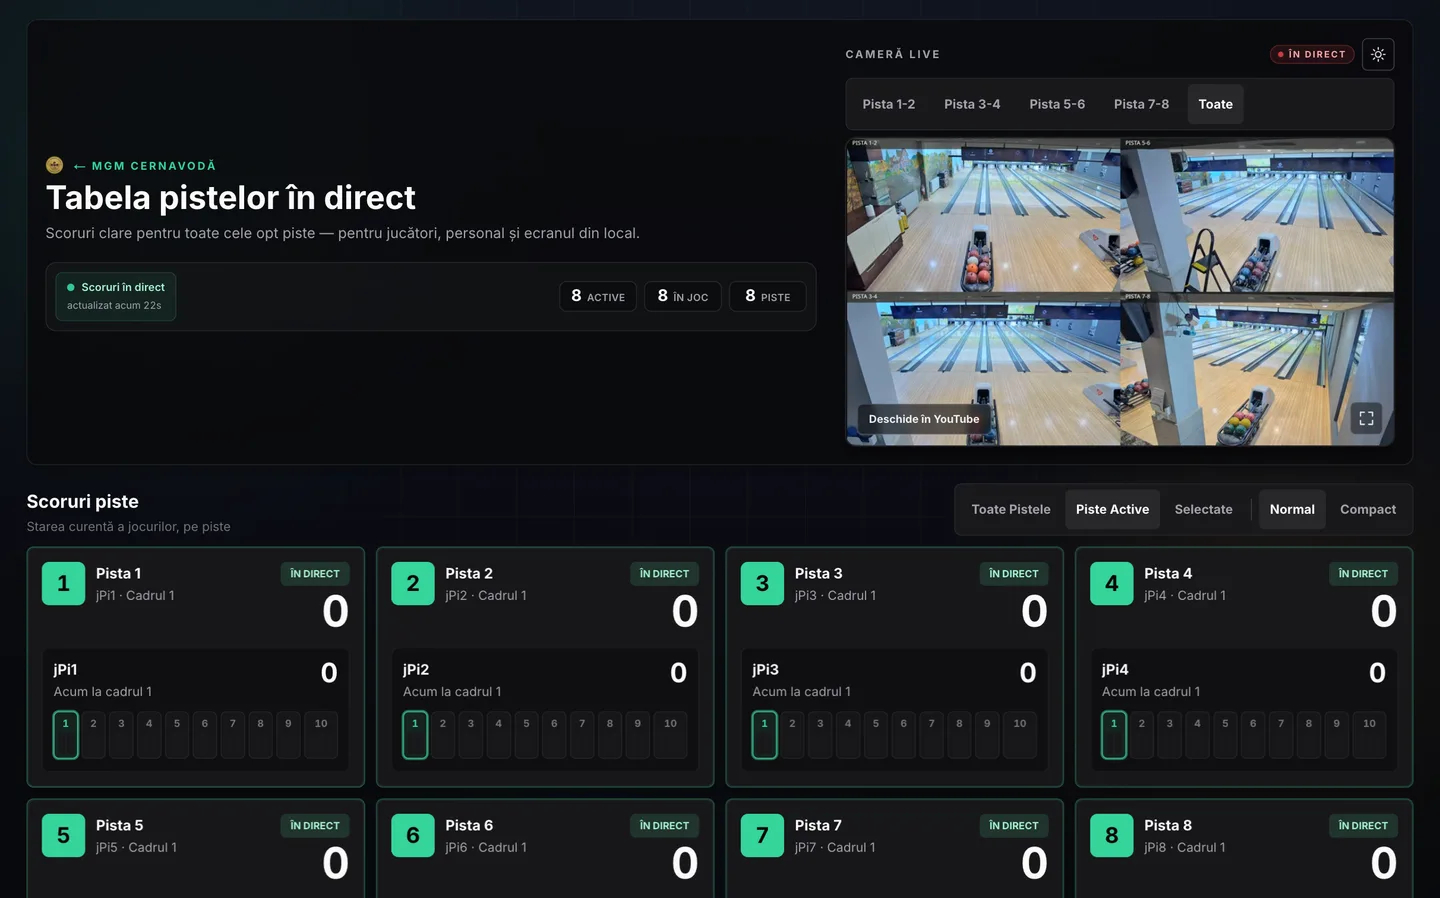Toggle the light theme sun icon
This screenshot has width=1440, height=898.
[1378, 54]
